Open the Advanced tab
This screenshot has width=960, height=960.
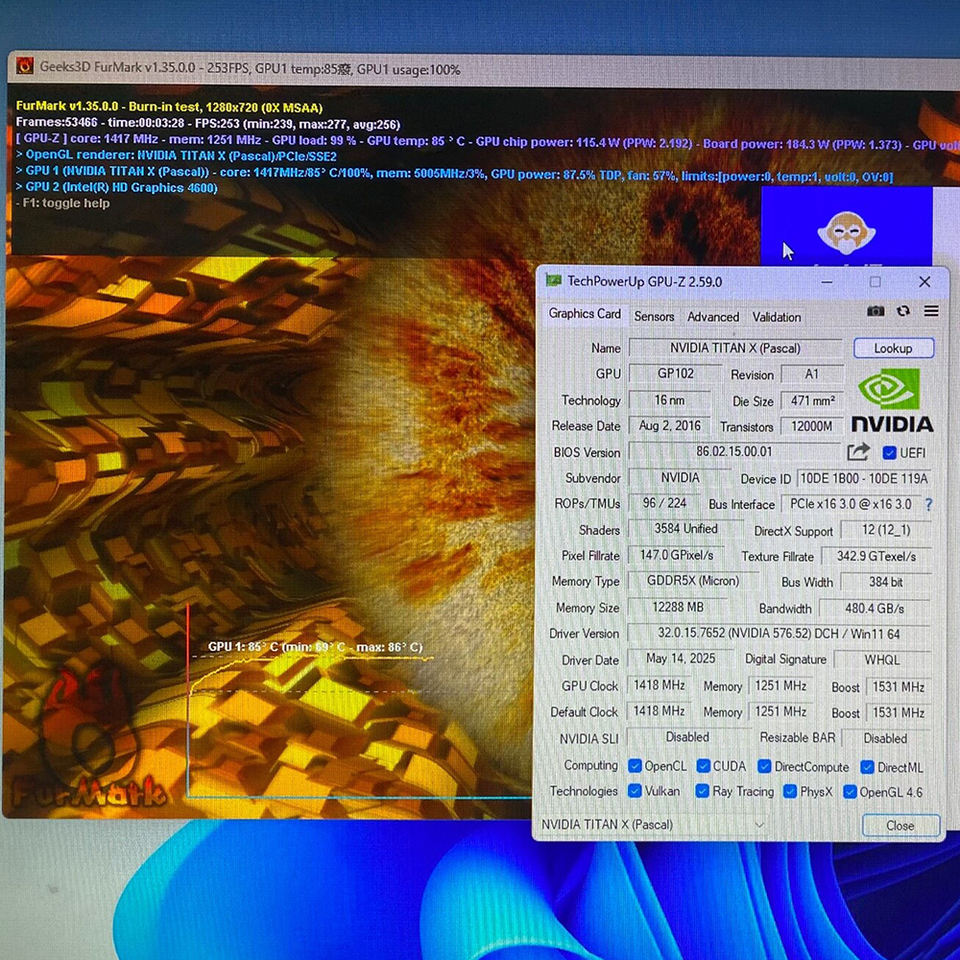click(713, 316)
